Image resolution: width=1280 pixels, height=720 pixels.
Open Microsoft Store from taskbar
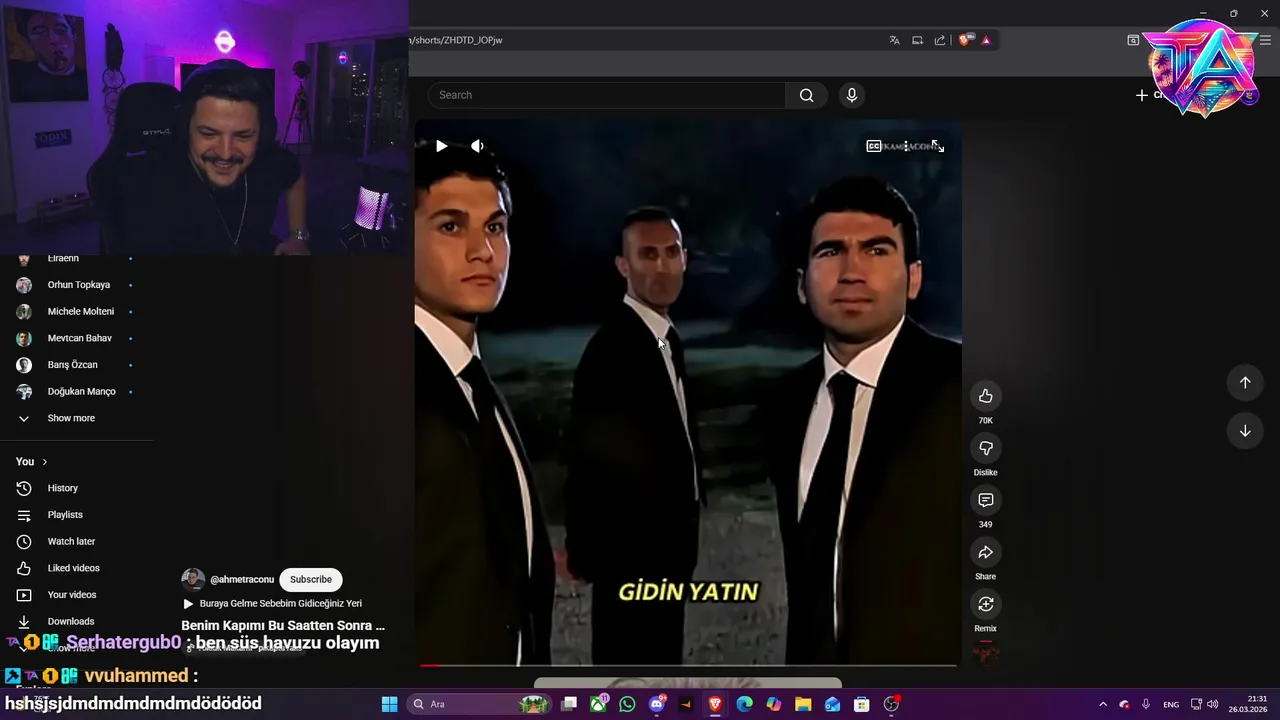point(861,704)
